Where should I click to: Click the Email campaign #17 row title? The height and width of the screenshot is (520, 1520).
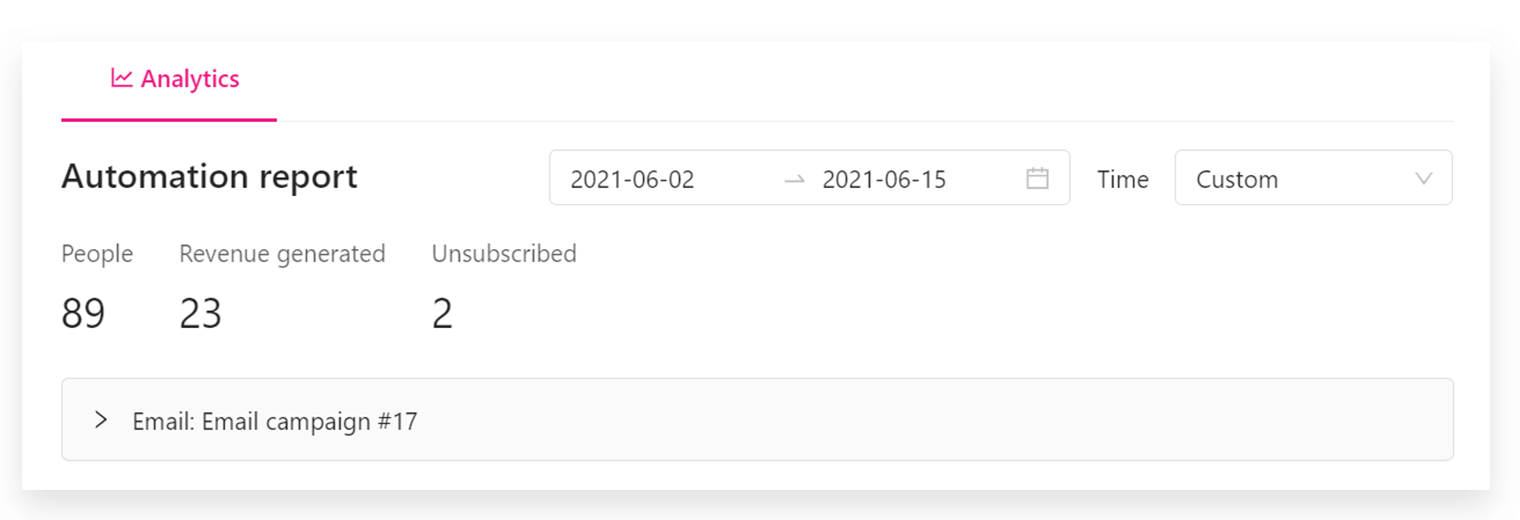(274, 421)
